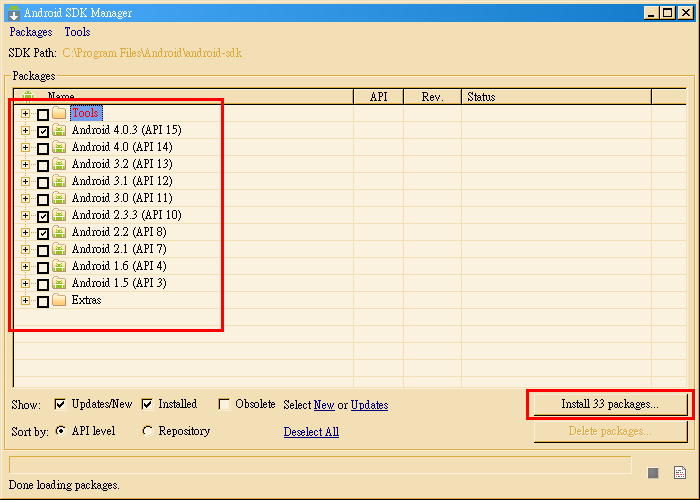Check the Android 3.0 (API 11) checkbox

[x=43, y=200]
